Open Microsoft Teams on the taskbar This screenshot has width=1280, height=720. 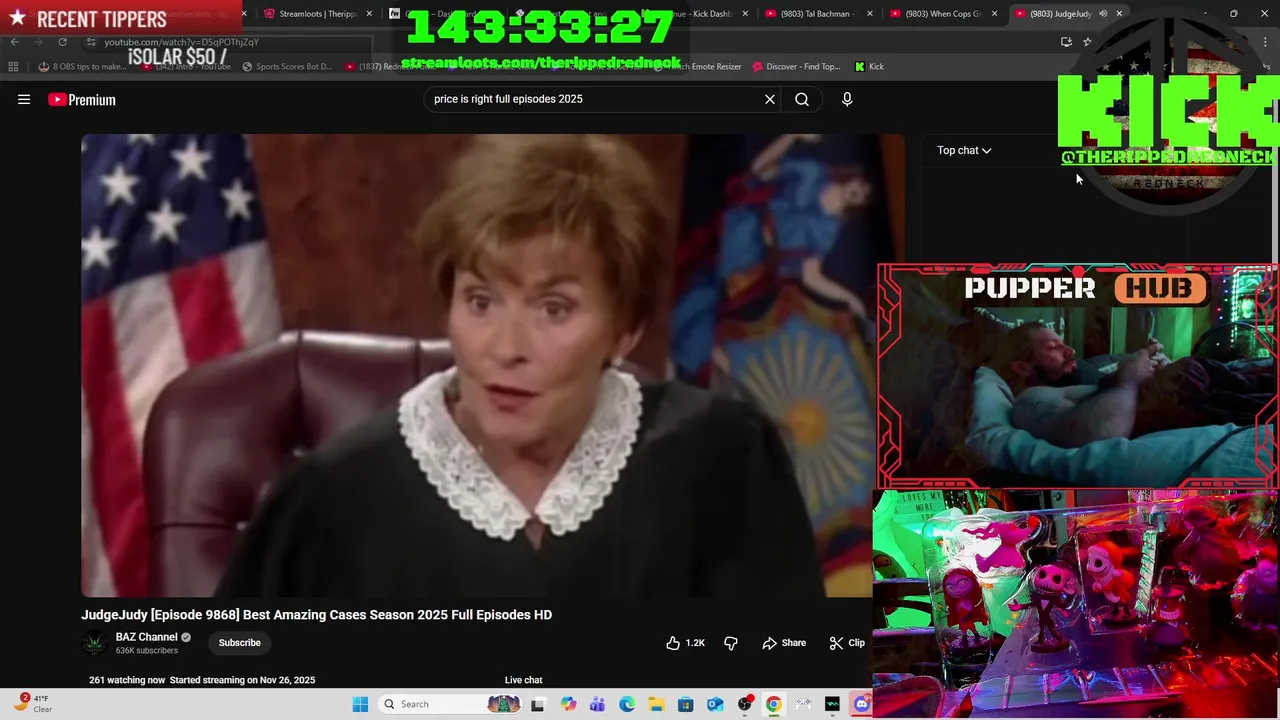tap(597, 704)
